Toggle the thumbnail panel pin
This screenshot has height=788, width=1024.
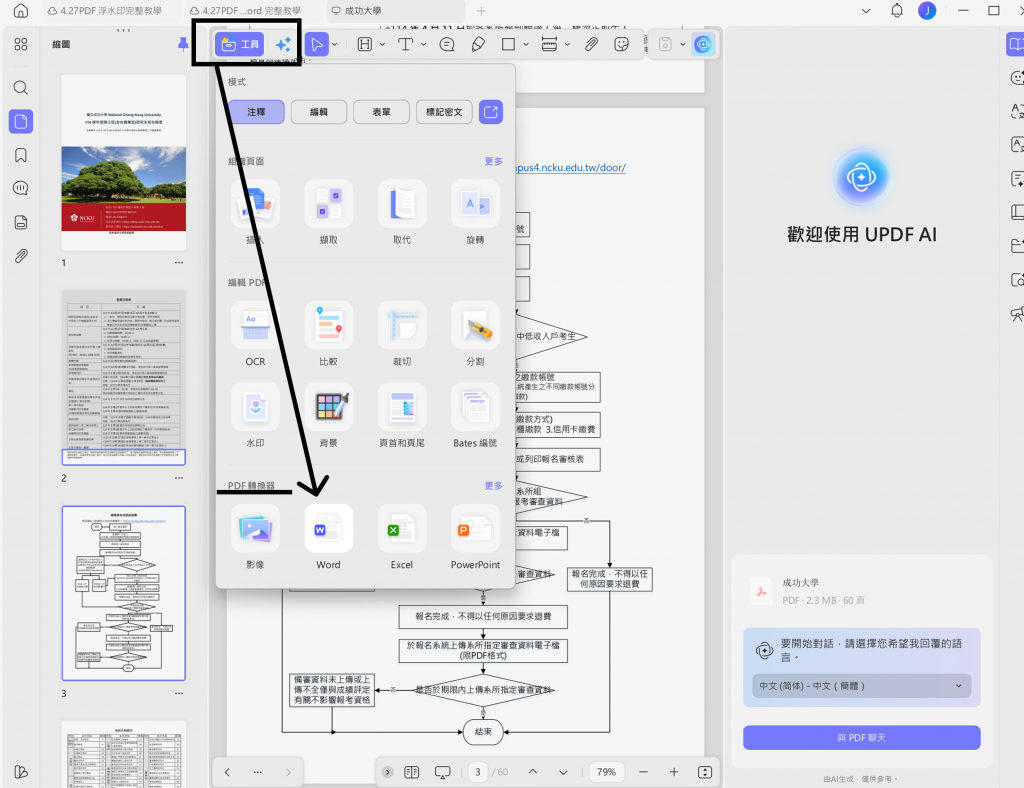(x=183, y=44)
